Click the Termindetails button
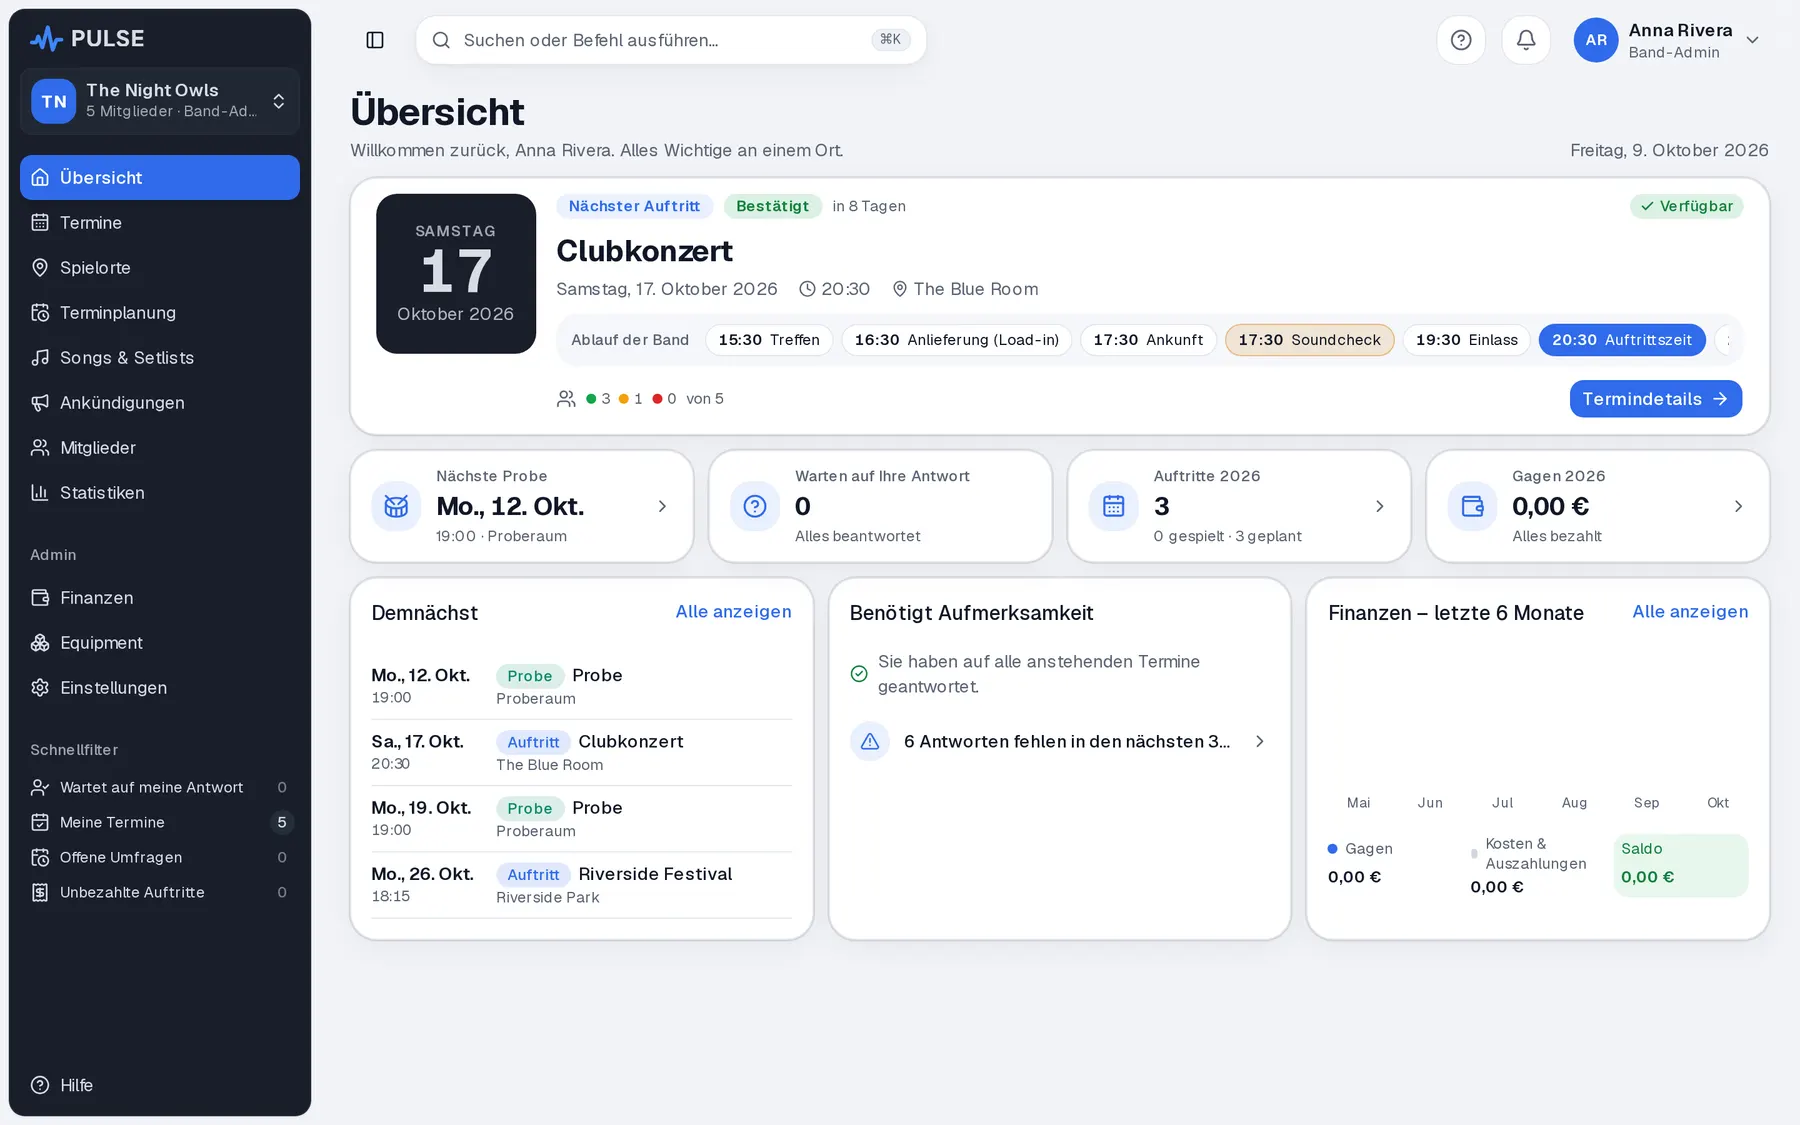Image resolution: width=1800 pixels, height=1125 pixels. (1655, 398)
